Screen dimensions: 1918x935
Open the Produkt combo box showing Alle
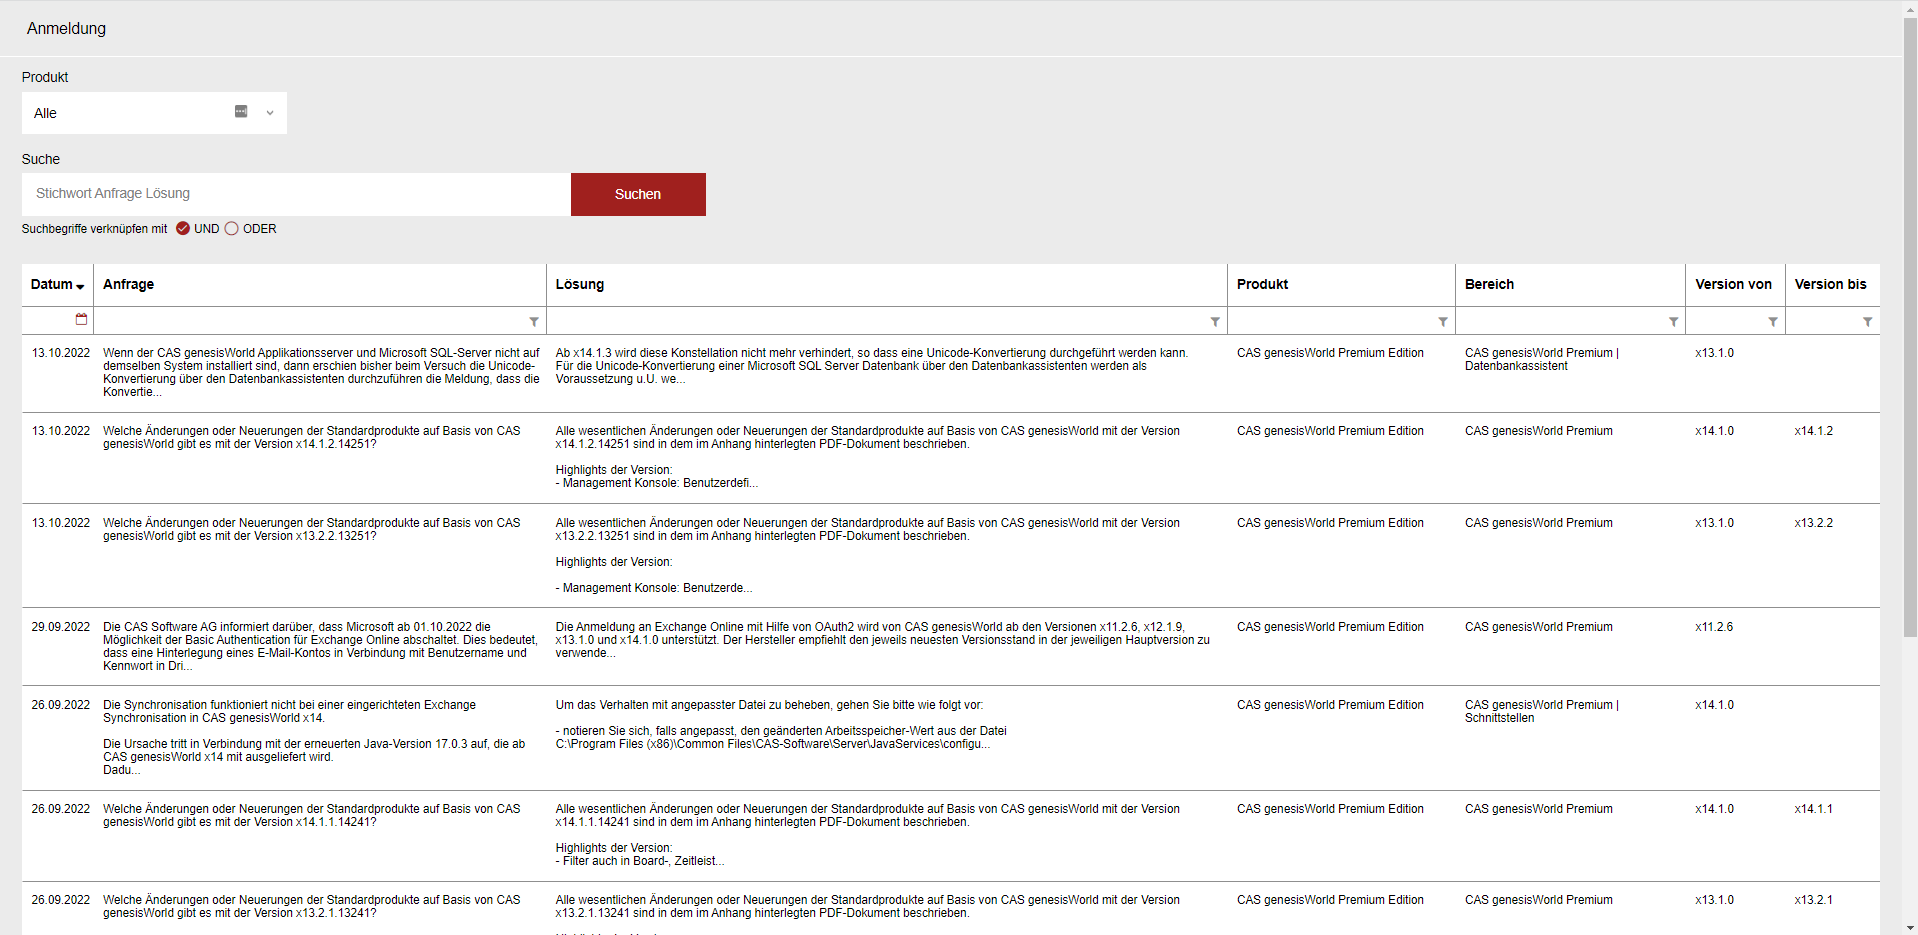point(154,113)
